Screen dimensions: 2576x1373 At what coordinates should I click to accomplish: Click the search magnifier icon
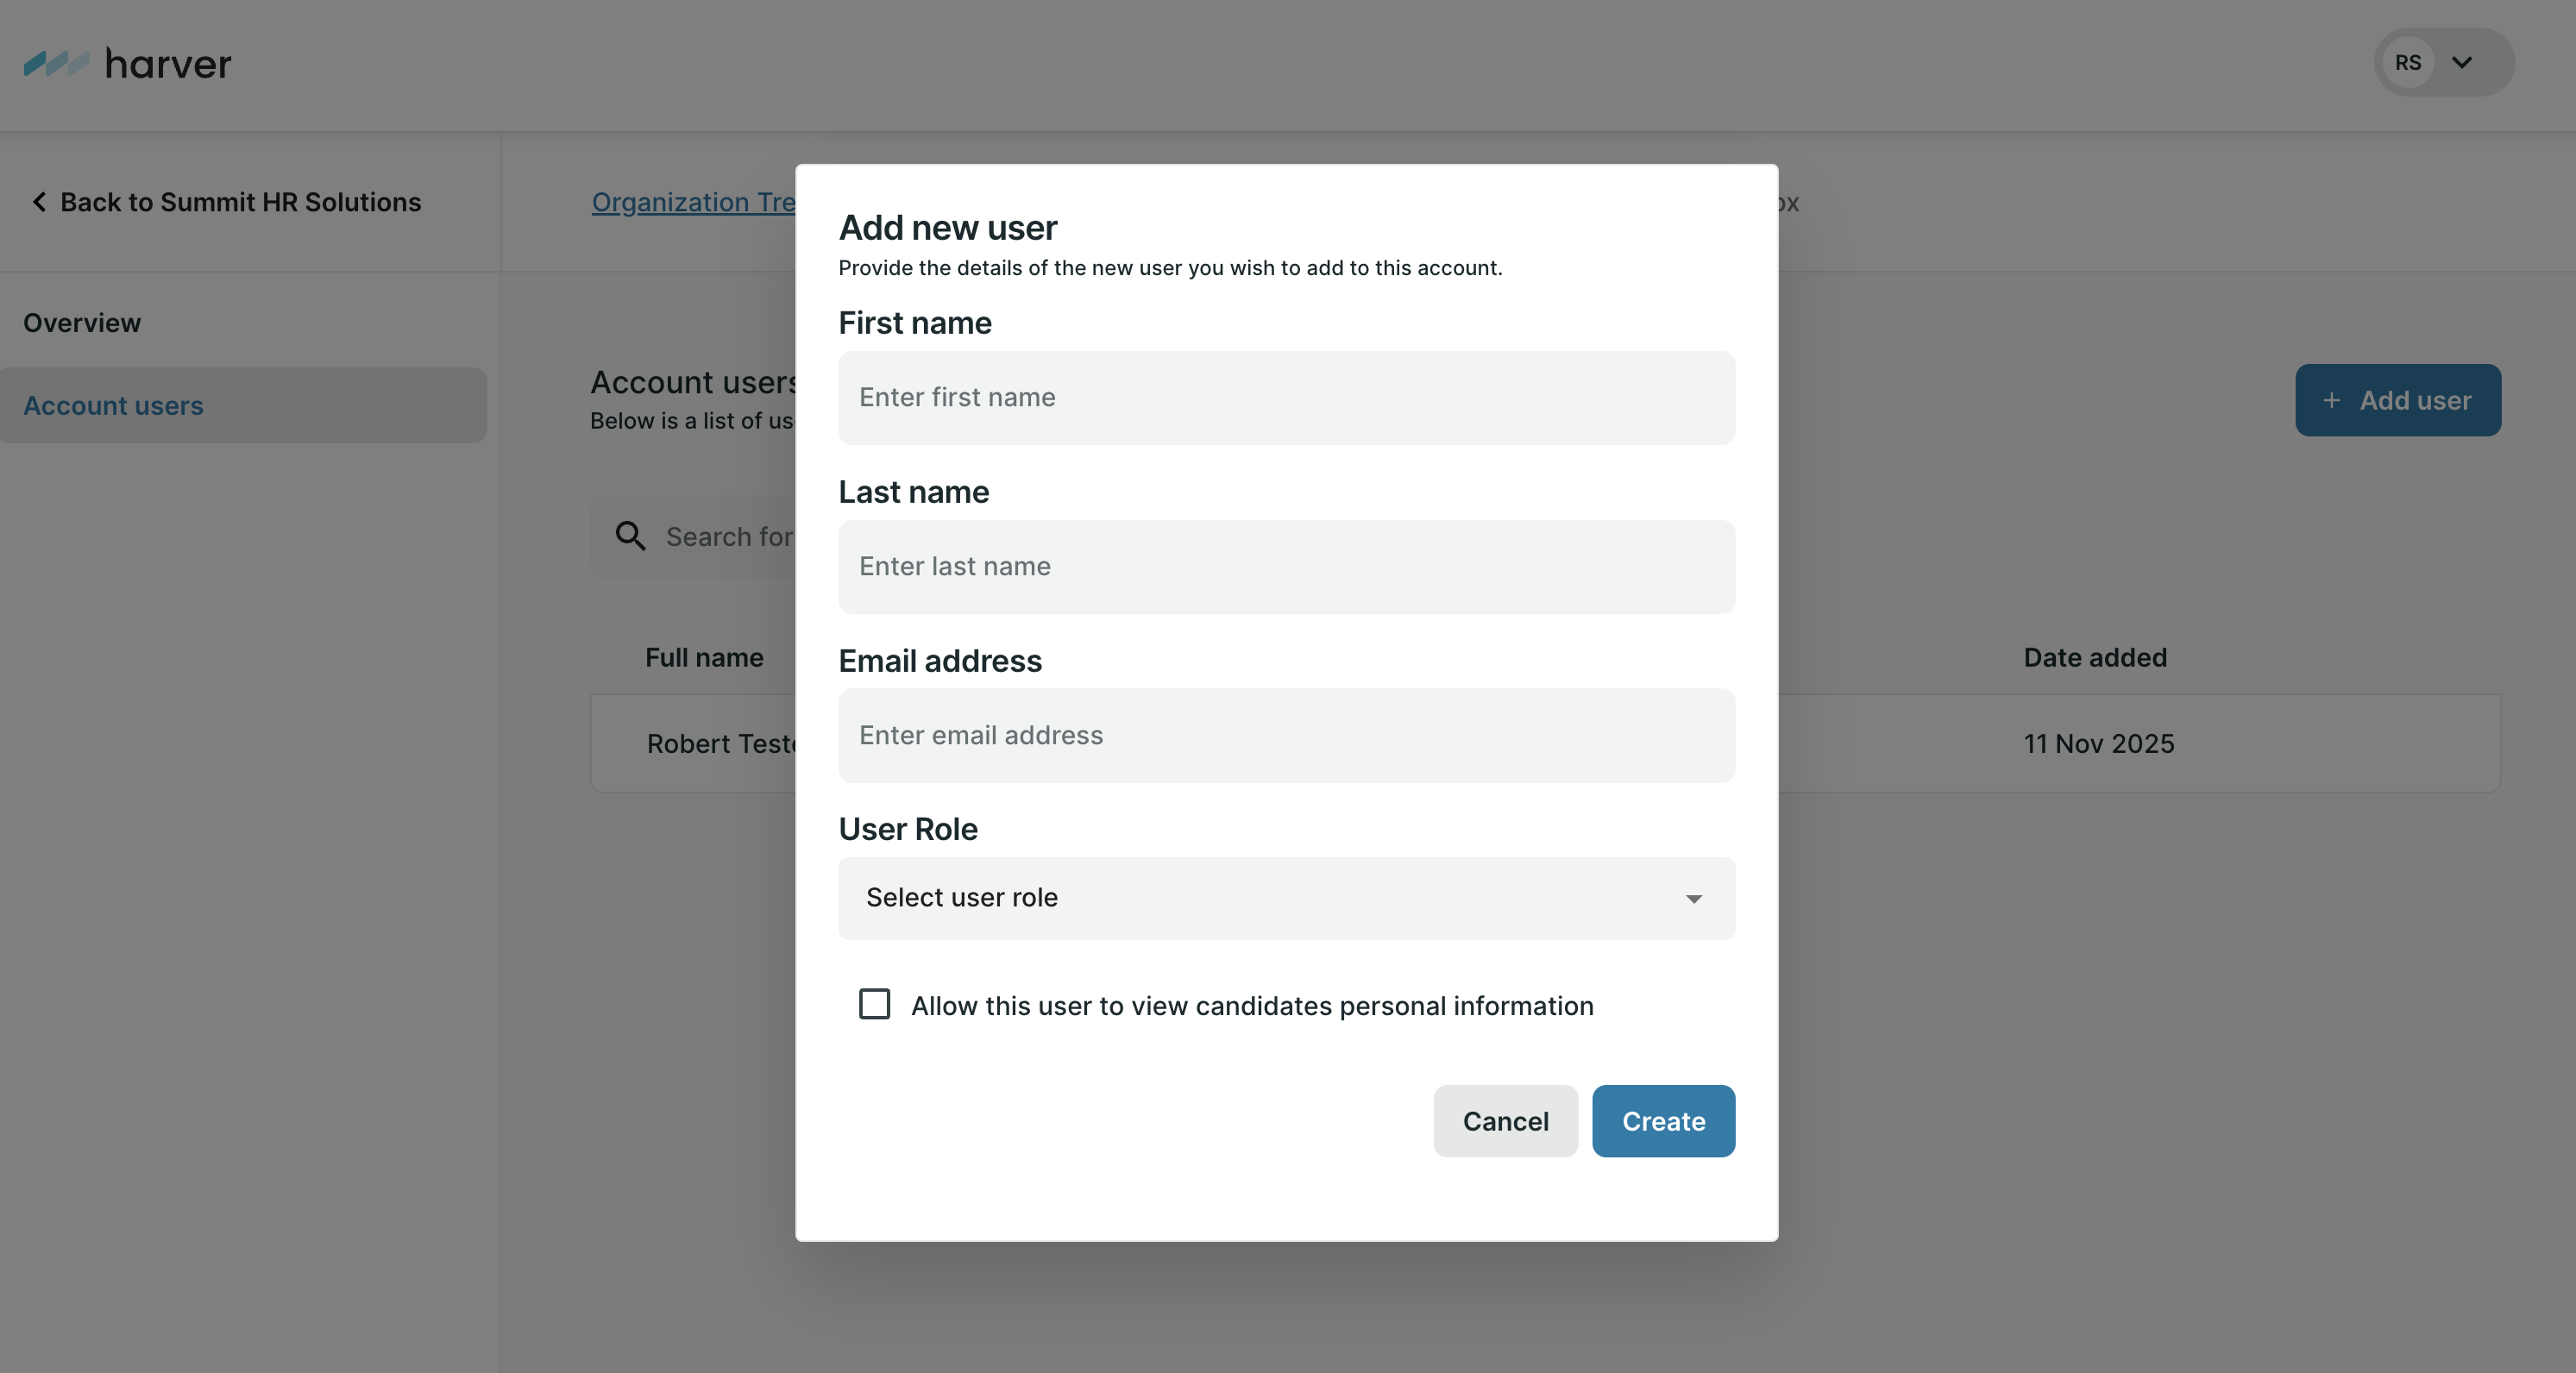[630, 536]
